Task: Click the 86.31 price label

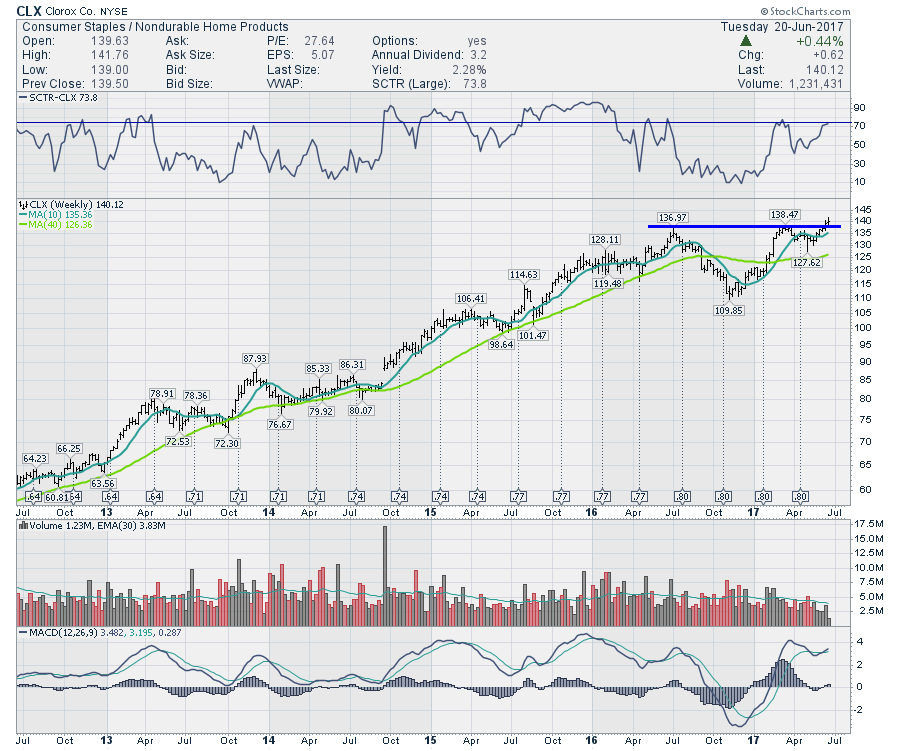Action: (352, 365)
